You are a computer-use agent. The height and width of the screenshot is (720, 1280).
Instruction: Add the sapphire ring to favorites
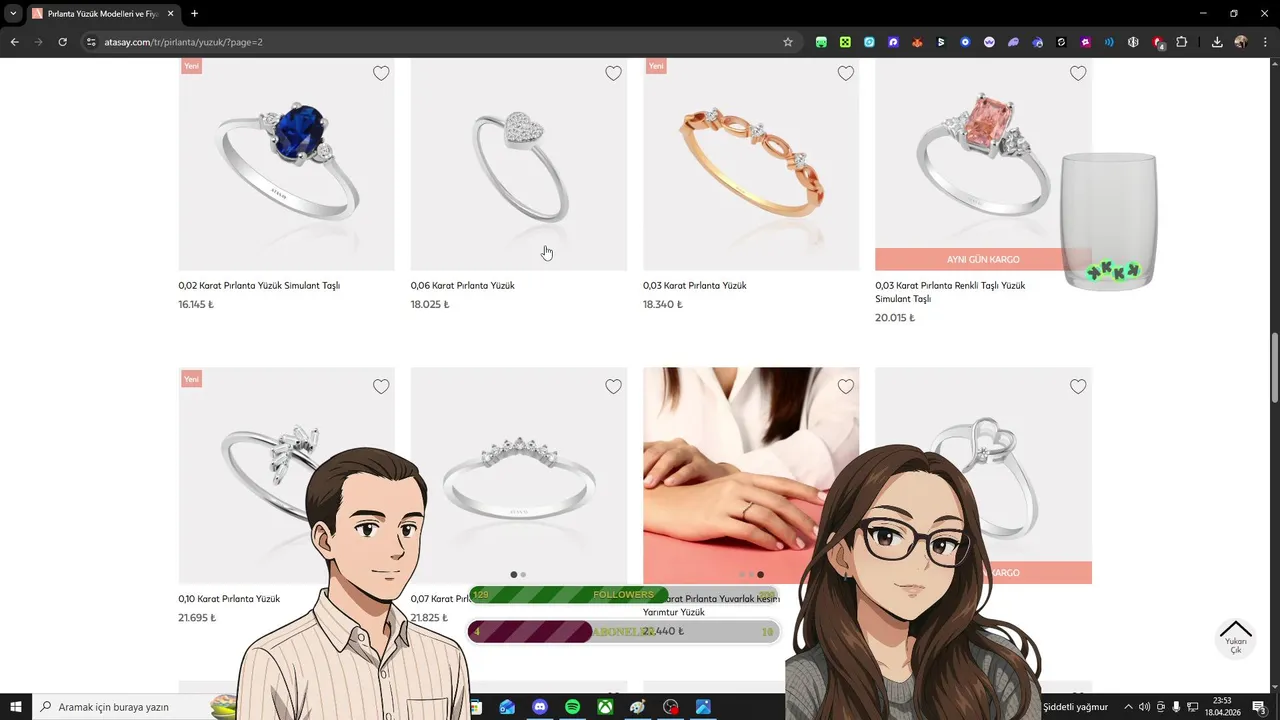[x=381, y=73]
